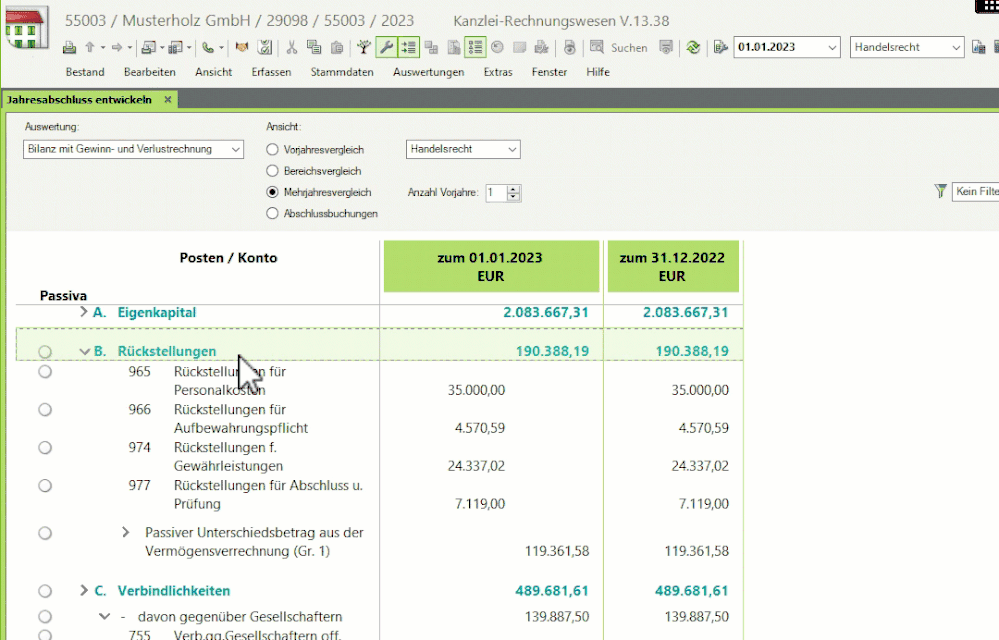
Task: Click the handshake toolbar icon
Action: pos(241,47)
